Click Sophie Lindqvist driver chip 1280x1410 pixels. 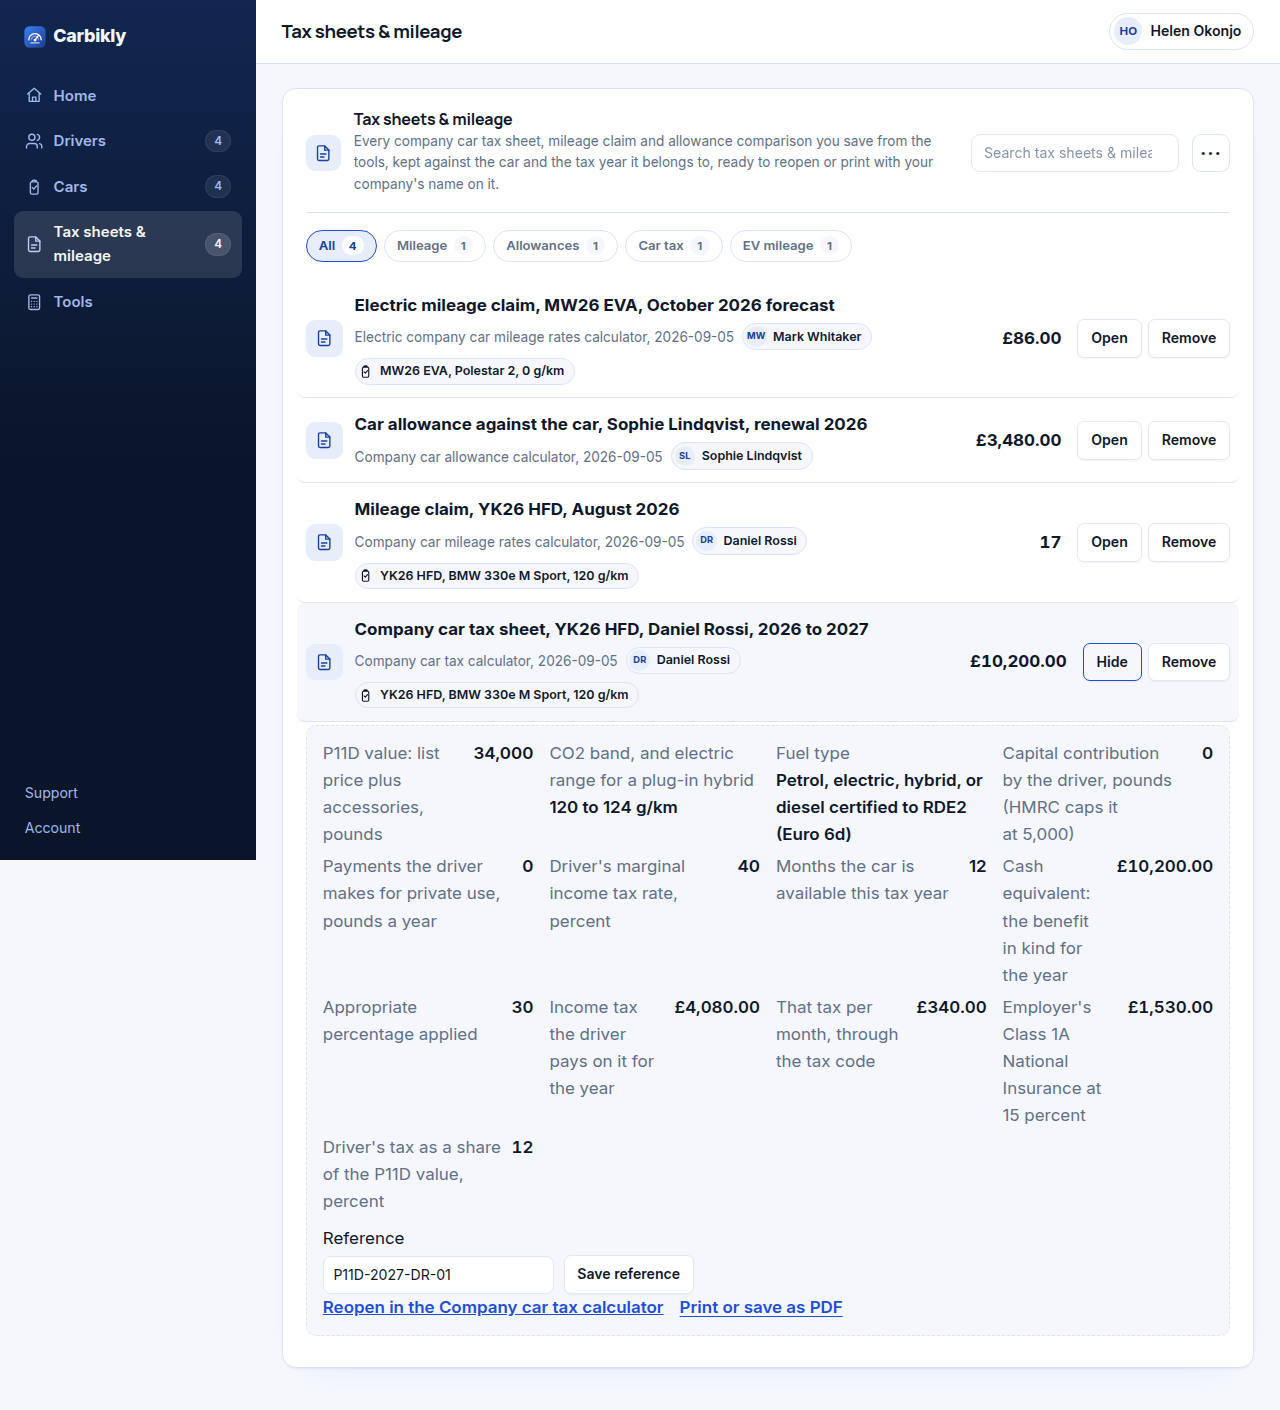pyautogui.click(x=741, y=456)
